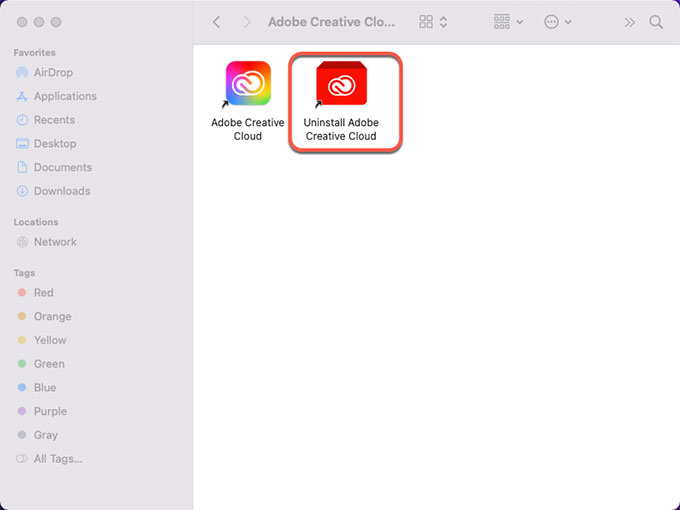680x510 pixels.
Task: Click the 'Adobe Creative Cloud' file label
Action: [248, 129]
